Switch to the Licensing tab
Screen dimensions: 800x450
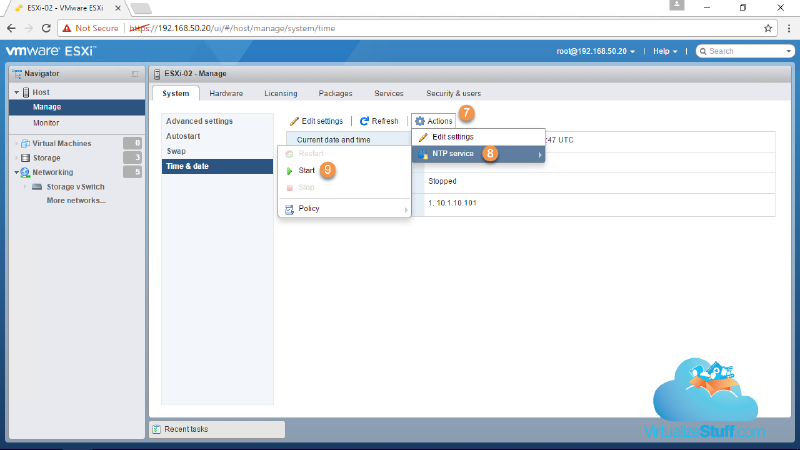(x=281, y=93)
